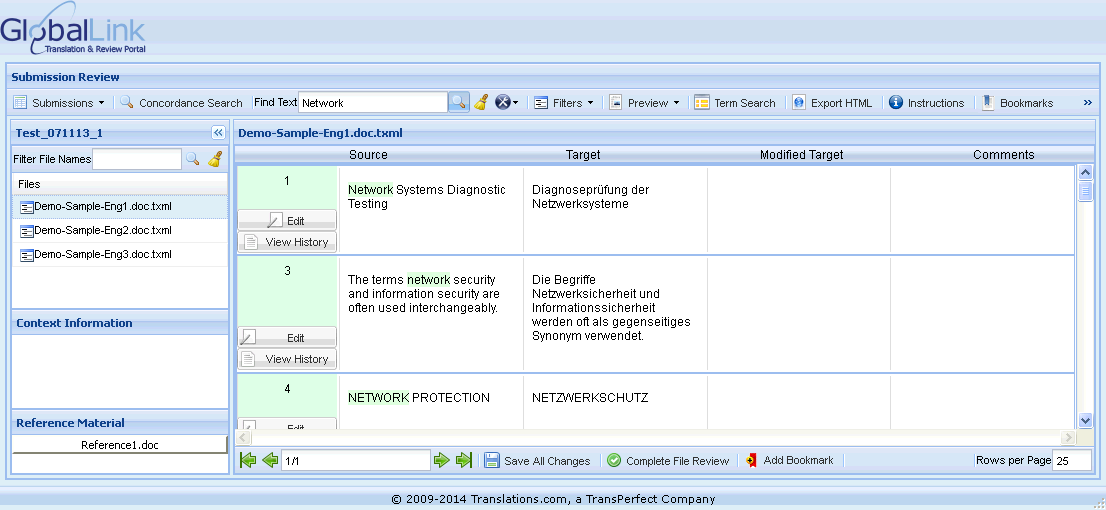This screenshot has width=1106, height=510.
Task: Click source text starting 'The terms network security'
Action: click(x=424, y=294)
